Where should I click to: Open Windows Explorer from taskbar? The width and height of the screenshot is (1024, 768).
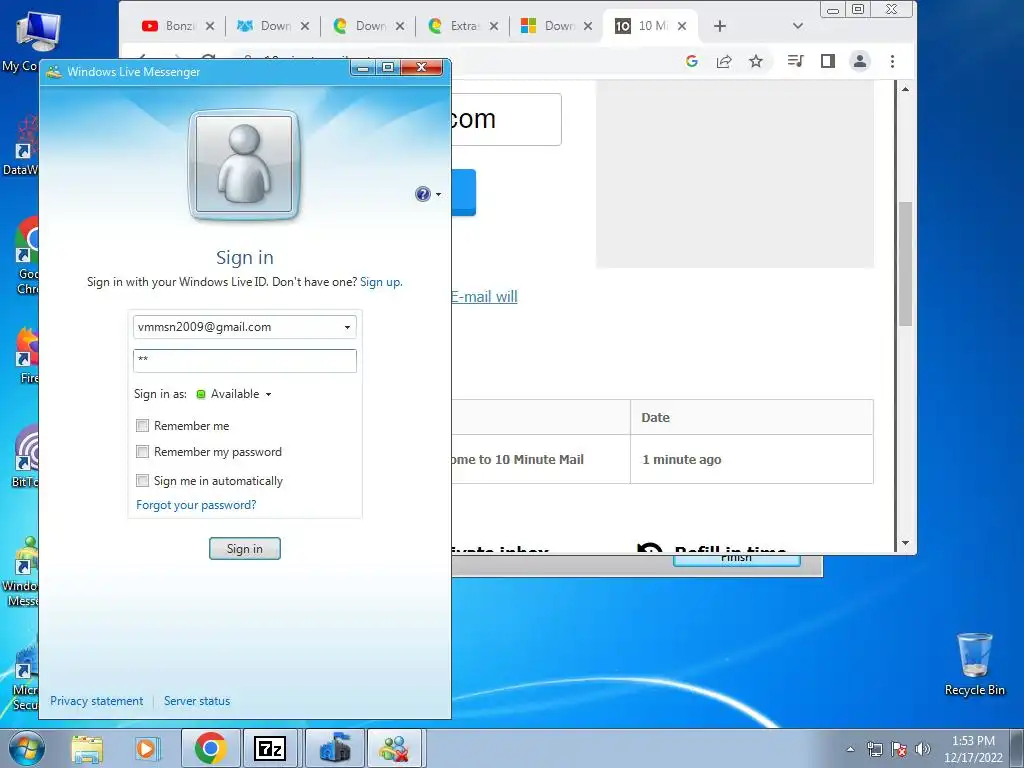pos(87,748)
